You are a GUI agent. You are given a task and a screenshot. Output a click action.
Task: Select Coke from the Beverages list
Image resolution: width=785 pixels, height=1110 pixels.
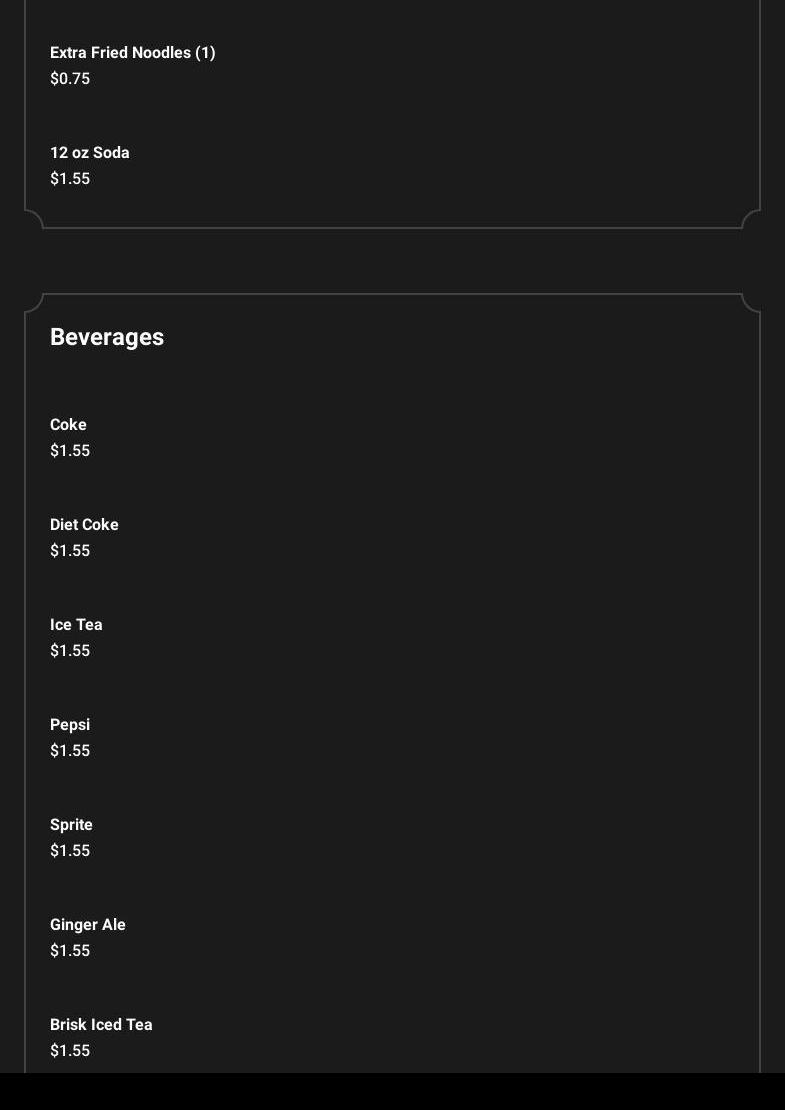pyautogui.click(x=68, y=425)
